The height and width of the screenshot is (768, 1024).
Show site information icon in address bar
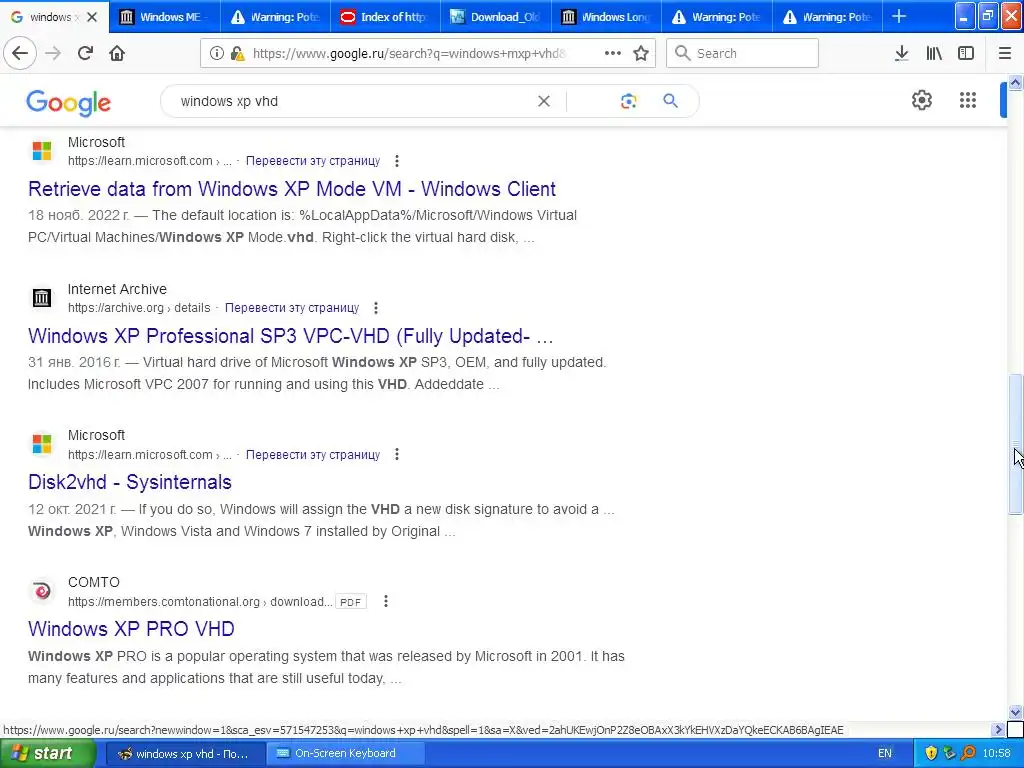click(x=217, y=53)
